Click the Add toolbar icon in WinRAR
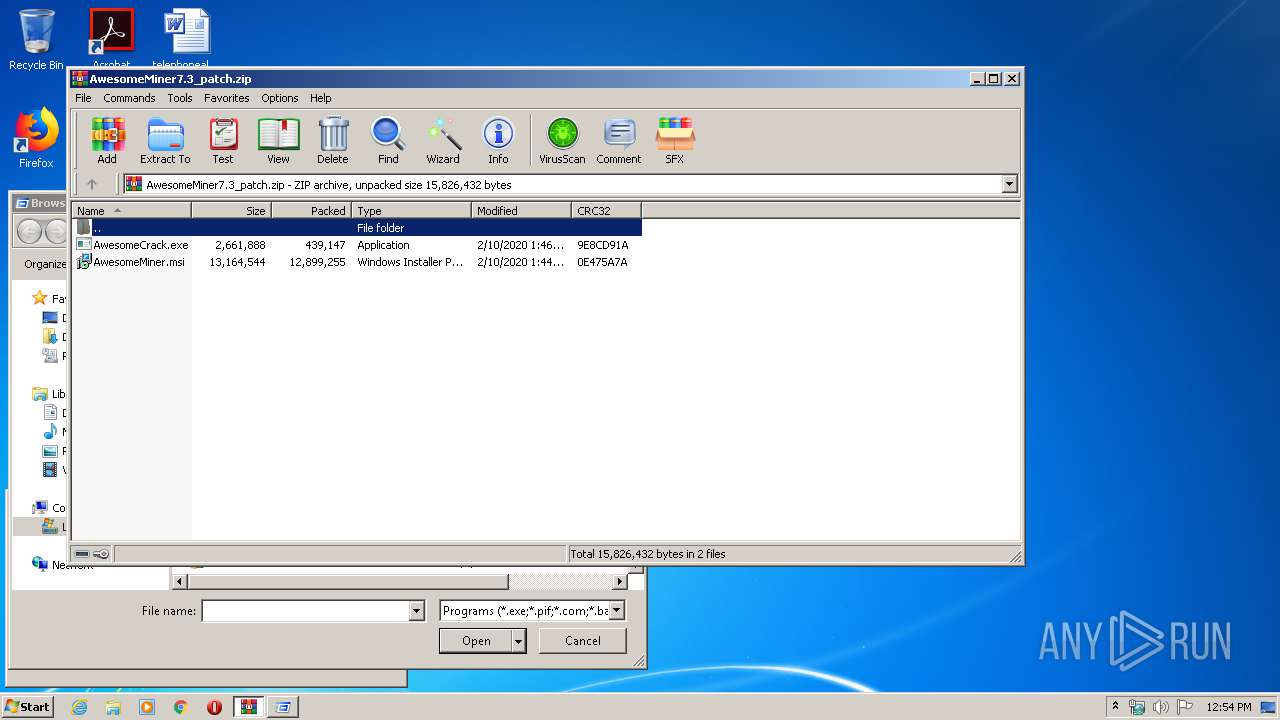Image resolution: width=1280 pixels, height=720 pixels. (x=107, y=140)
